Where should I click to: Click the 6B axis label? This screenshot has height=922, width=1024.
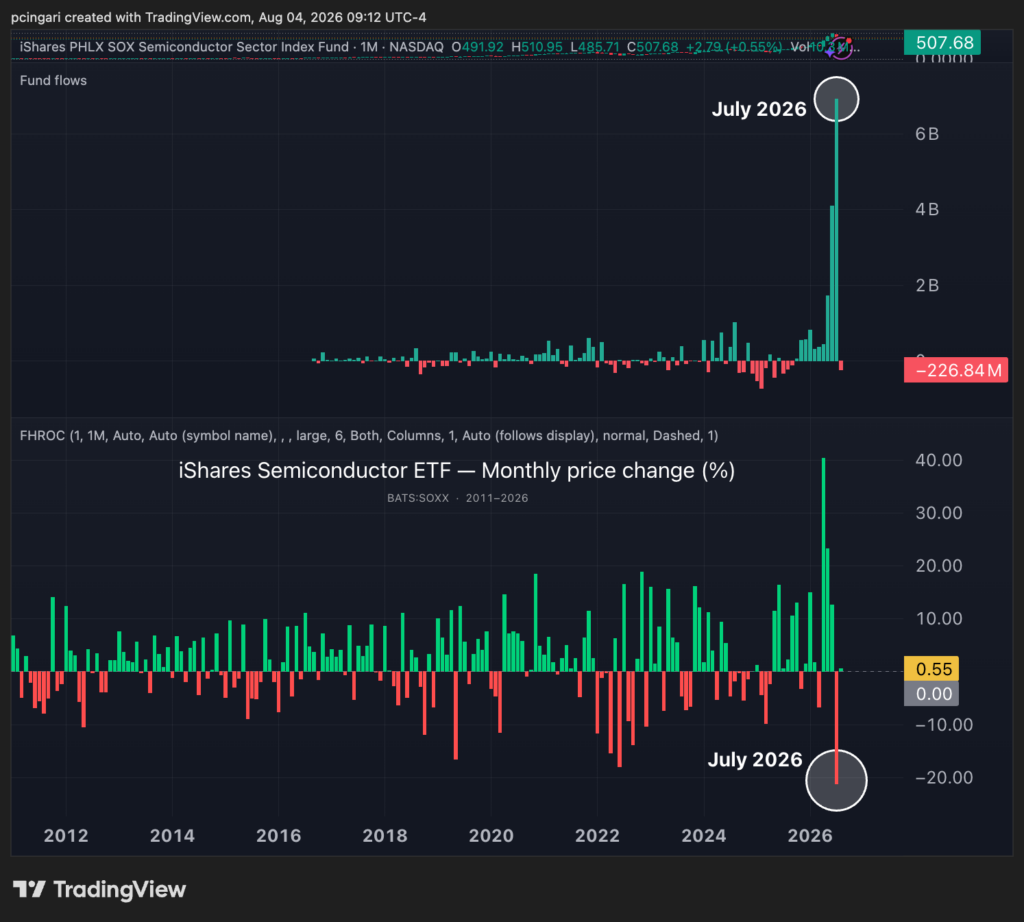point(927,134)
